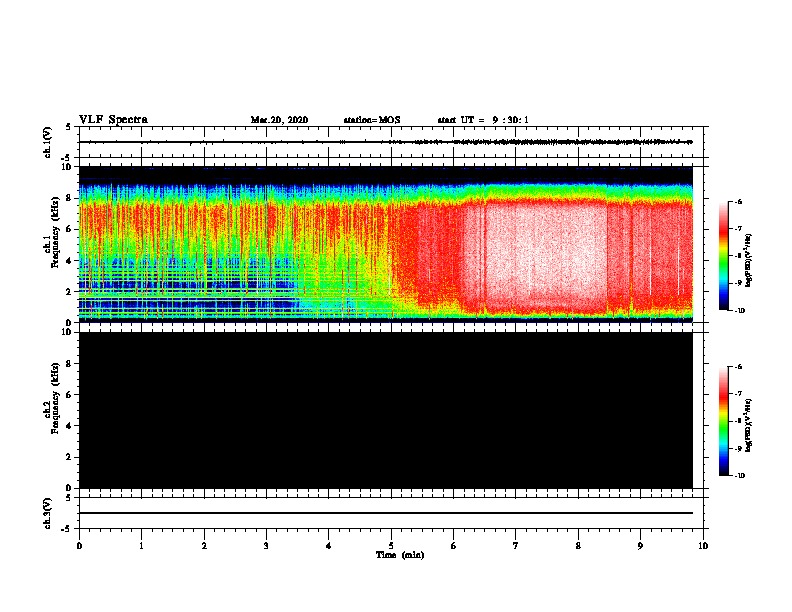Click the ch.1 "Frequency (kHz)" axis label
Viewport: 792px width, 612px height.
(56, 232)
